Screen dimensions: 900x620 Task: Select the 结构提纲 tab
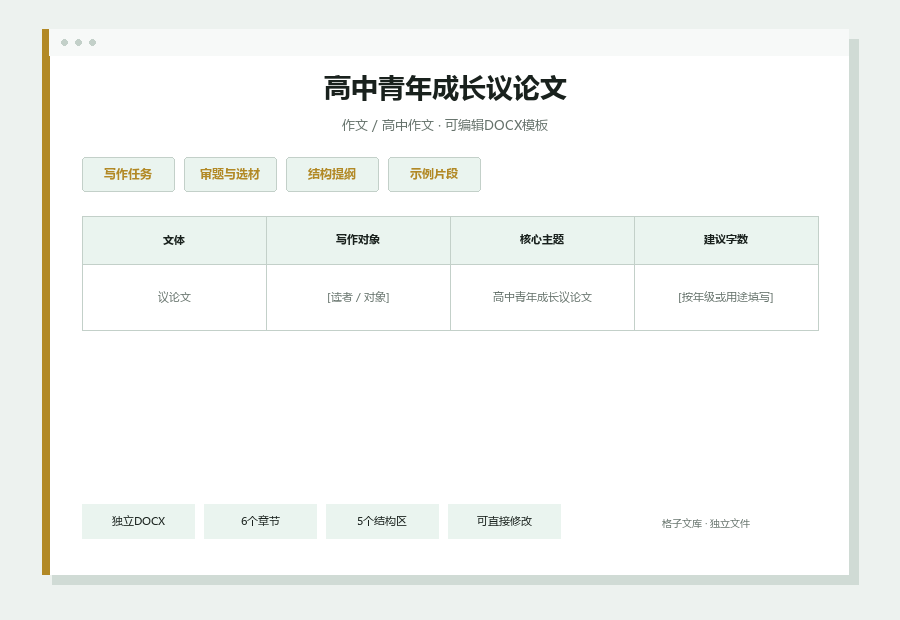pos(332,174)
